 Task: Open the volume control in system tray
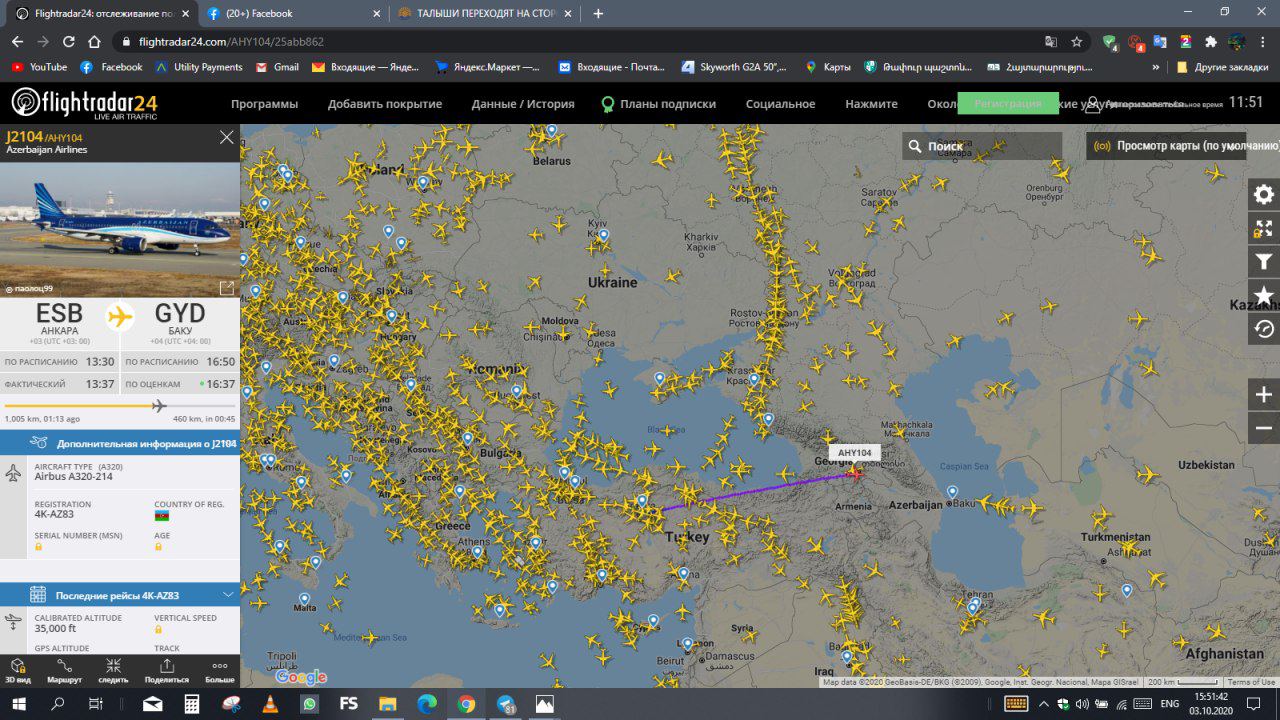(1081, 704)
